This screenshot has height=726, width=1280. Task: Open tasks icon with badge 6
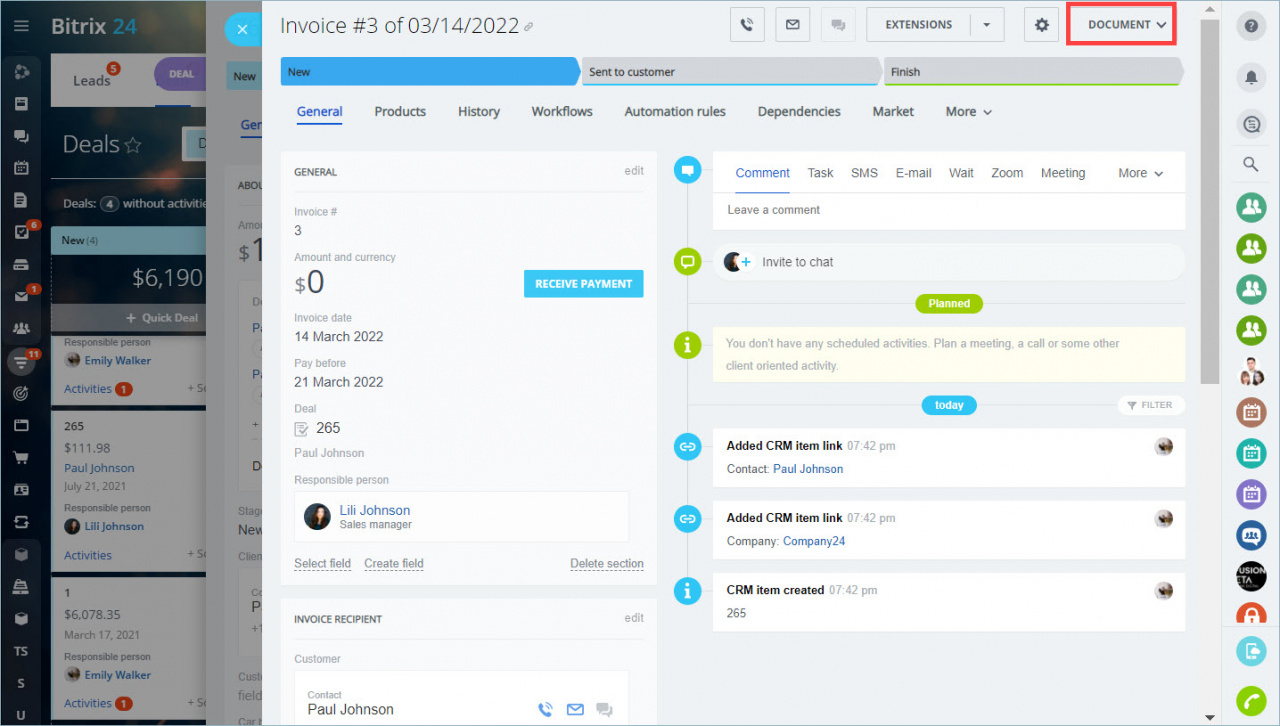tap(21, 232)
